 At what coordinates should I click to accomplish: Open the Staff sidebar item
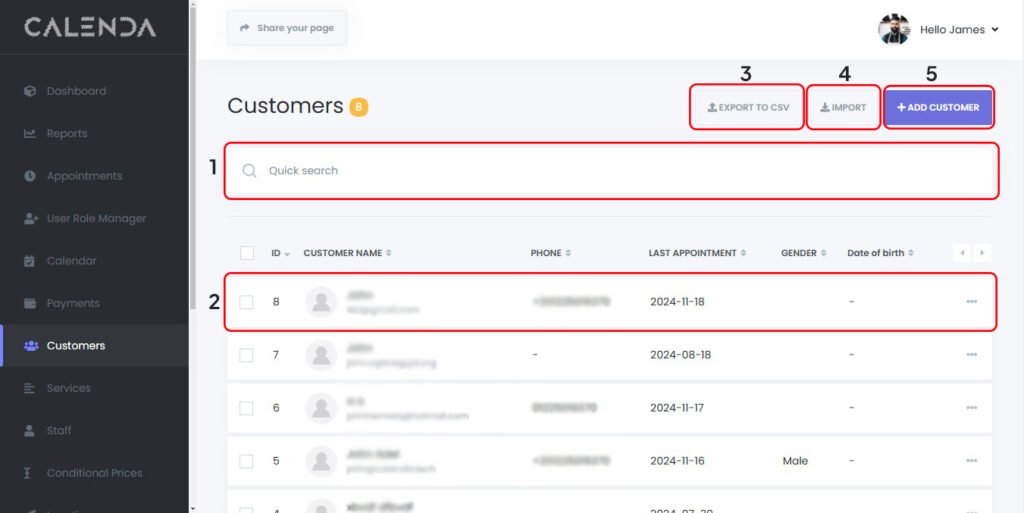(x=59, y=431)
